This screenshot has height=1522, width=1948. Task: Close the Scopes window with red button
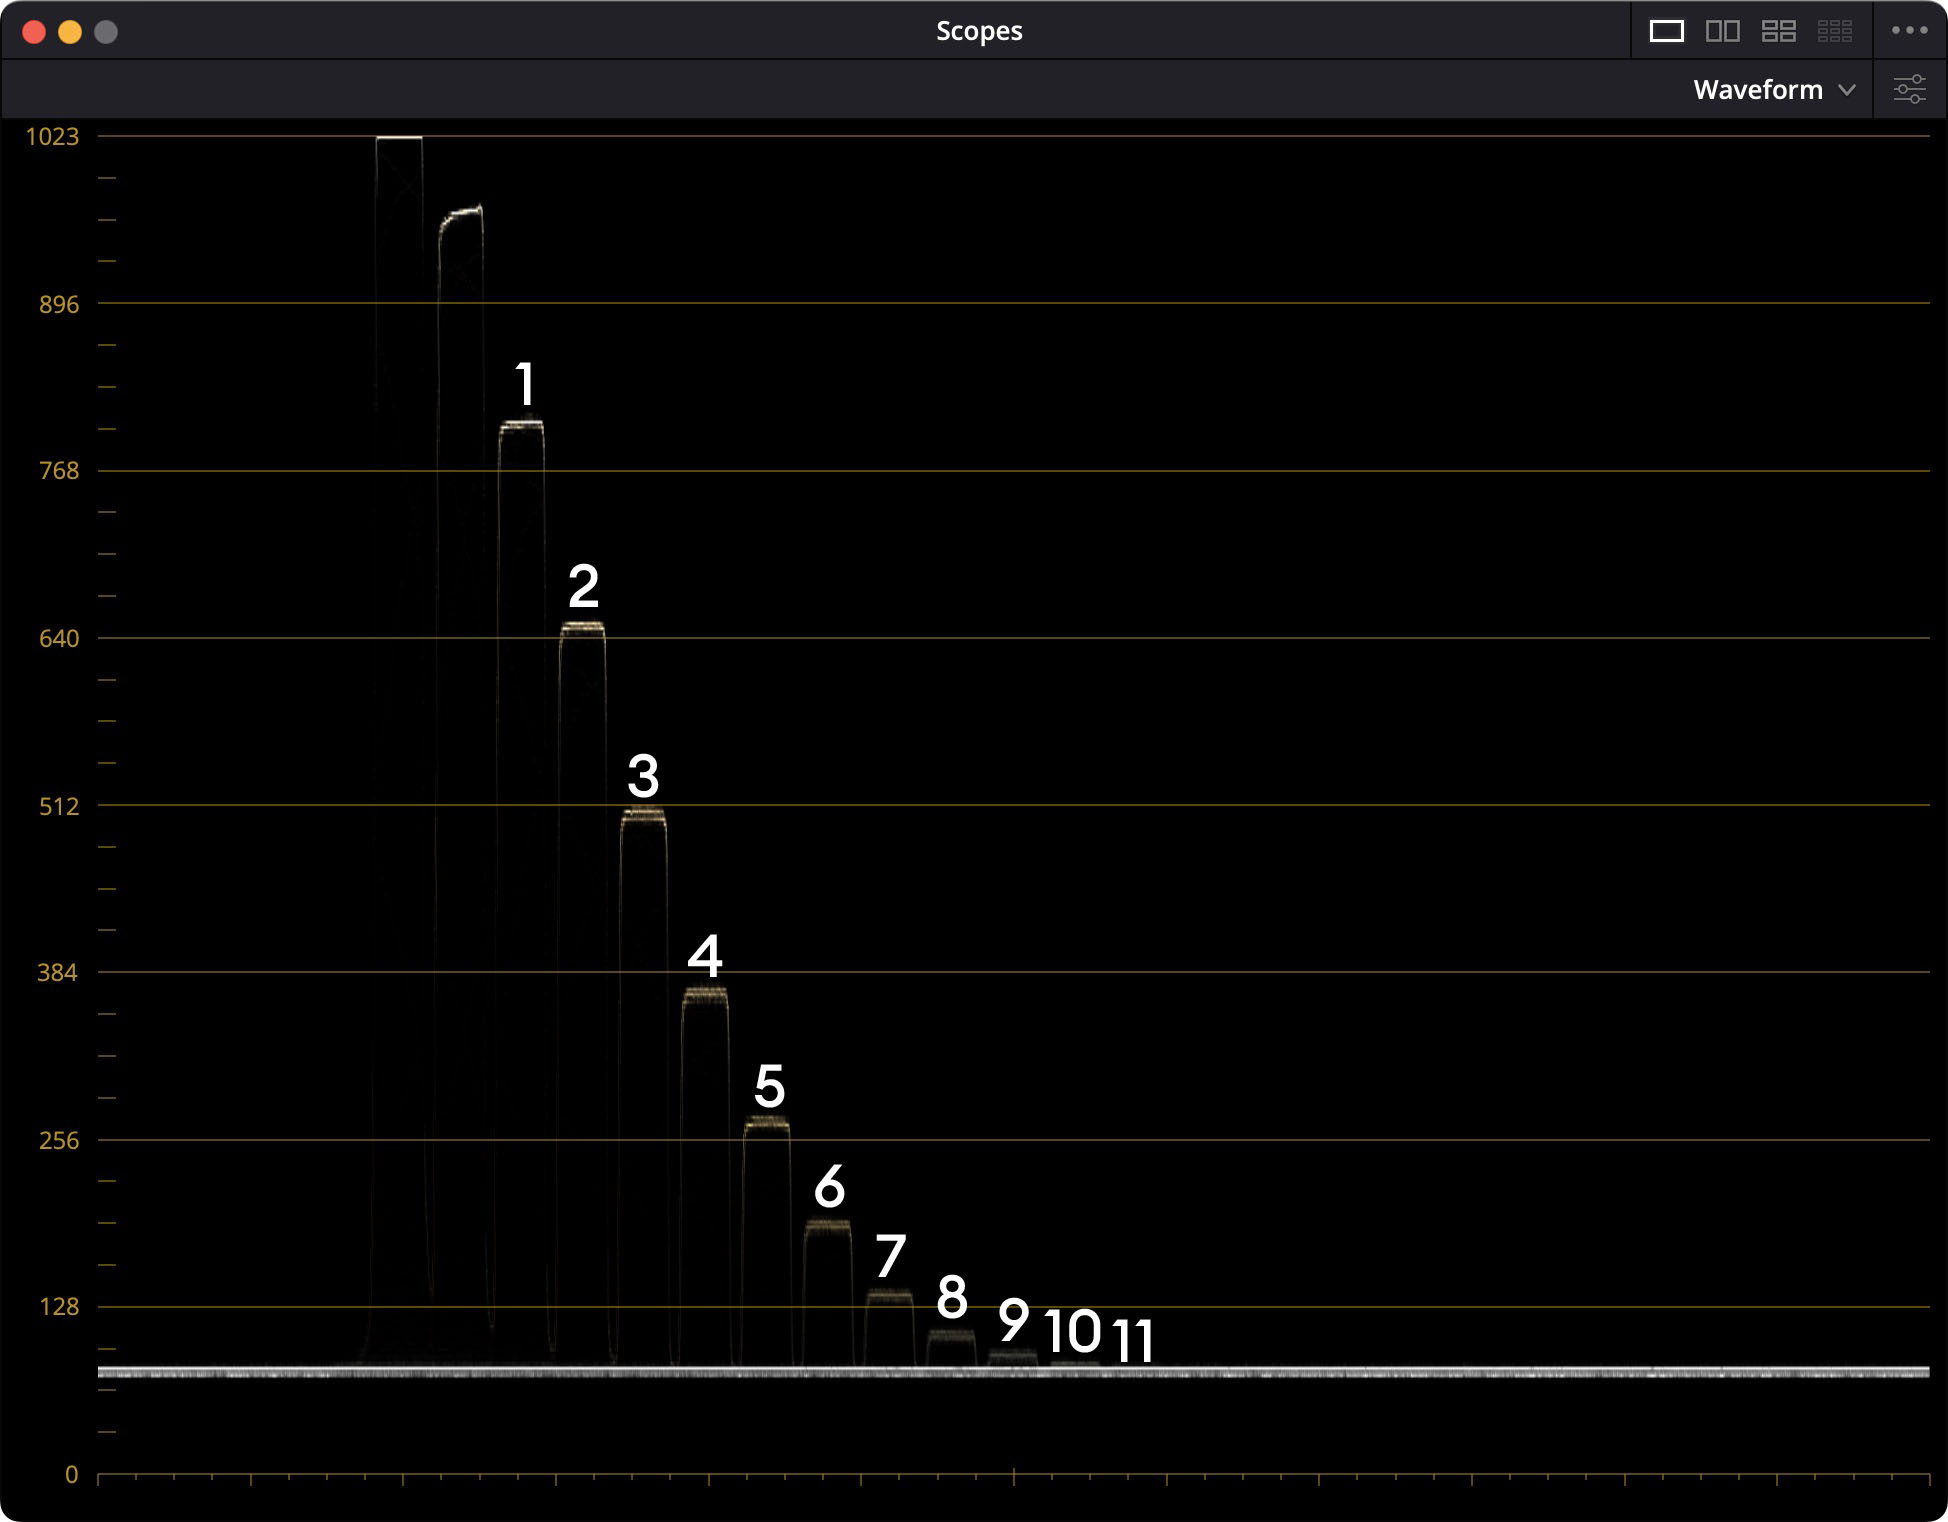pos(34,32)
